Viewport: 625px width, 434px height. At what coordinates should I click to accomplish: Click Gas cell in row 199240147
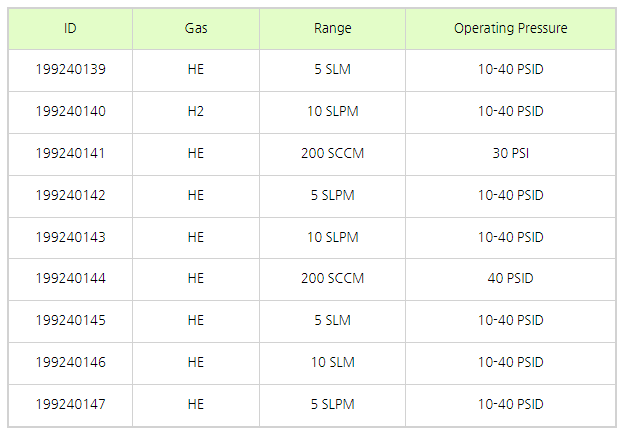(x=196, y=405)
